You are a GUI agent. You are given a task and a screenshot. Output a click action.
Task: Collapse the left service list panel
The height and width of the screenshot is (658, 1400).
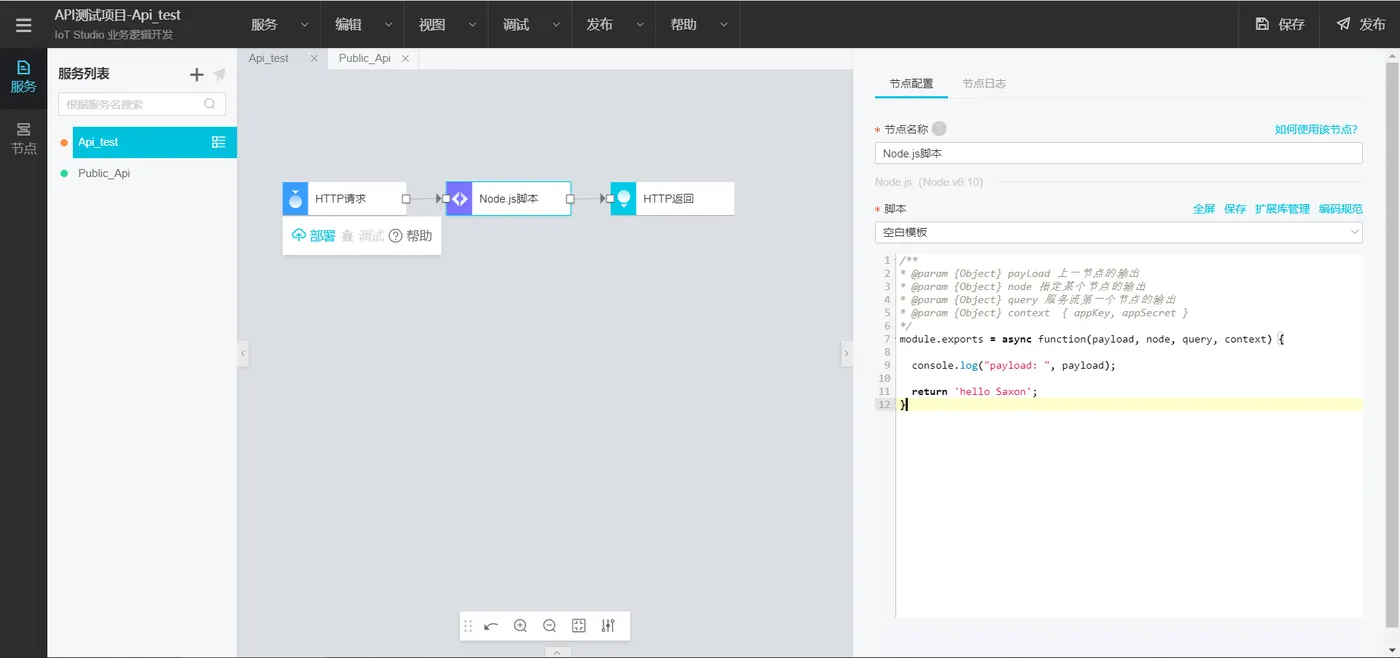(x=243, y=353)
